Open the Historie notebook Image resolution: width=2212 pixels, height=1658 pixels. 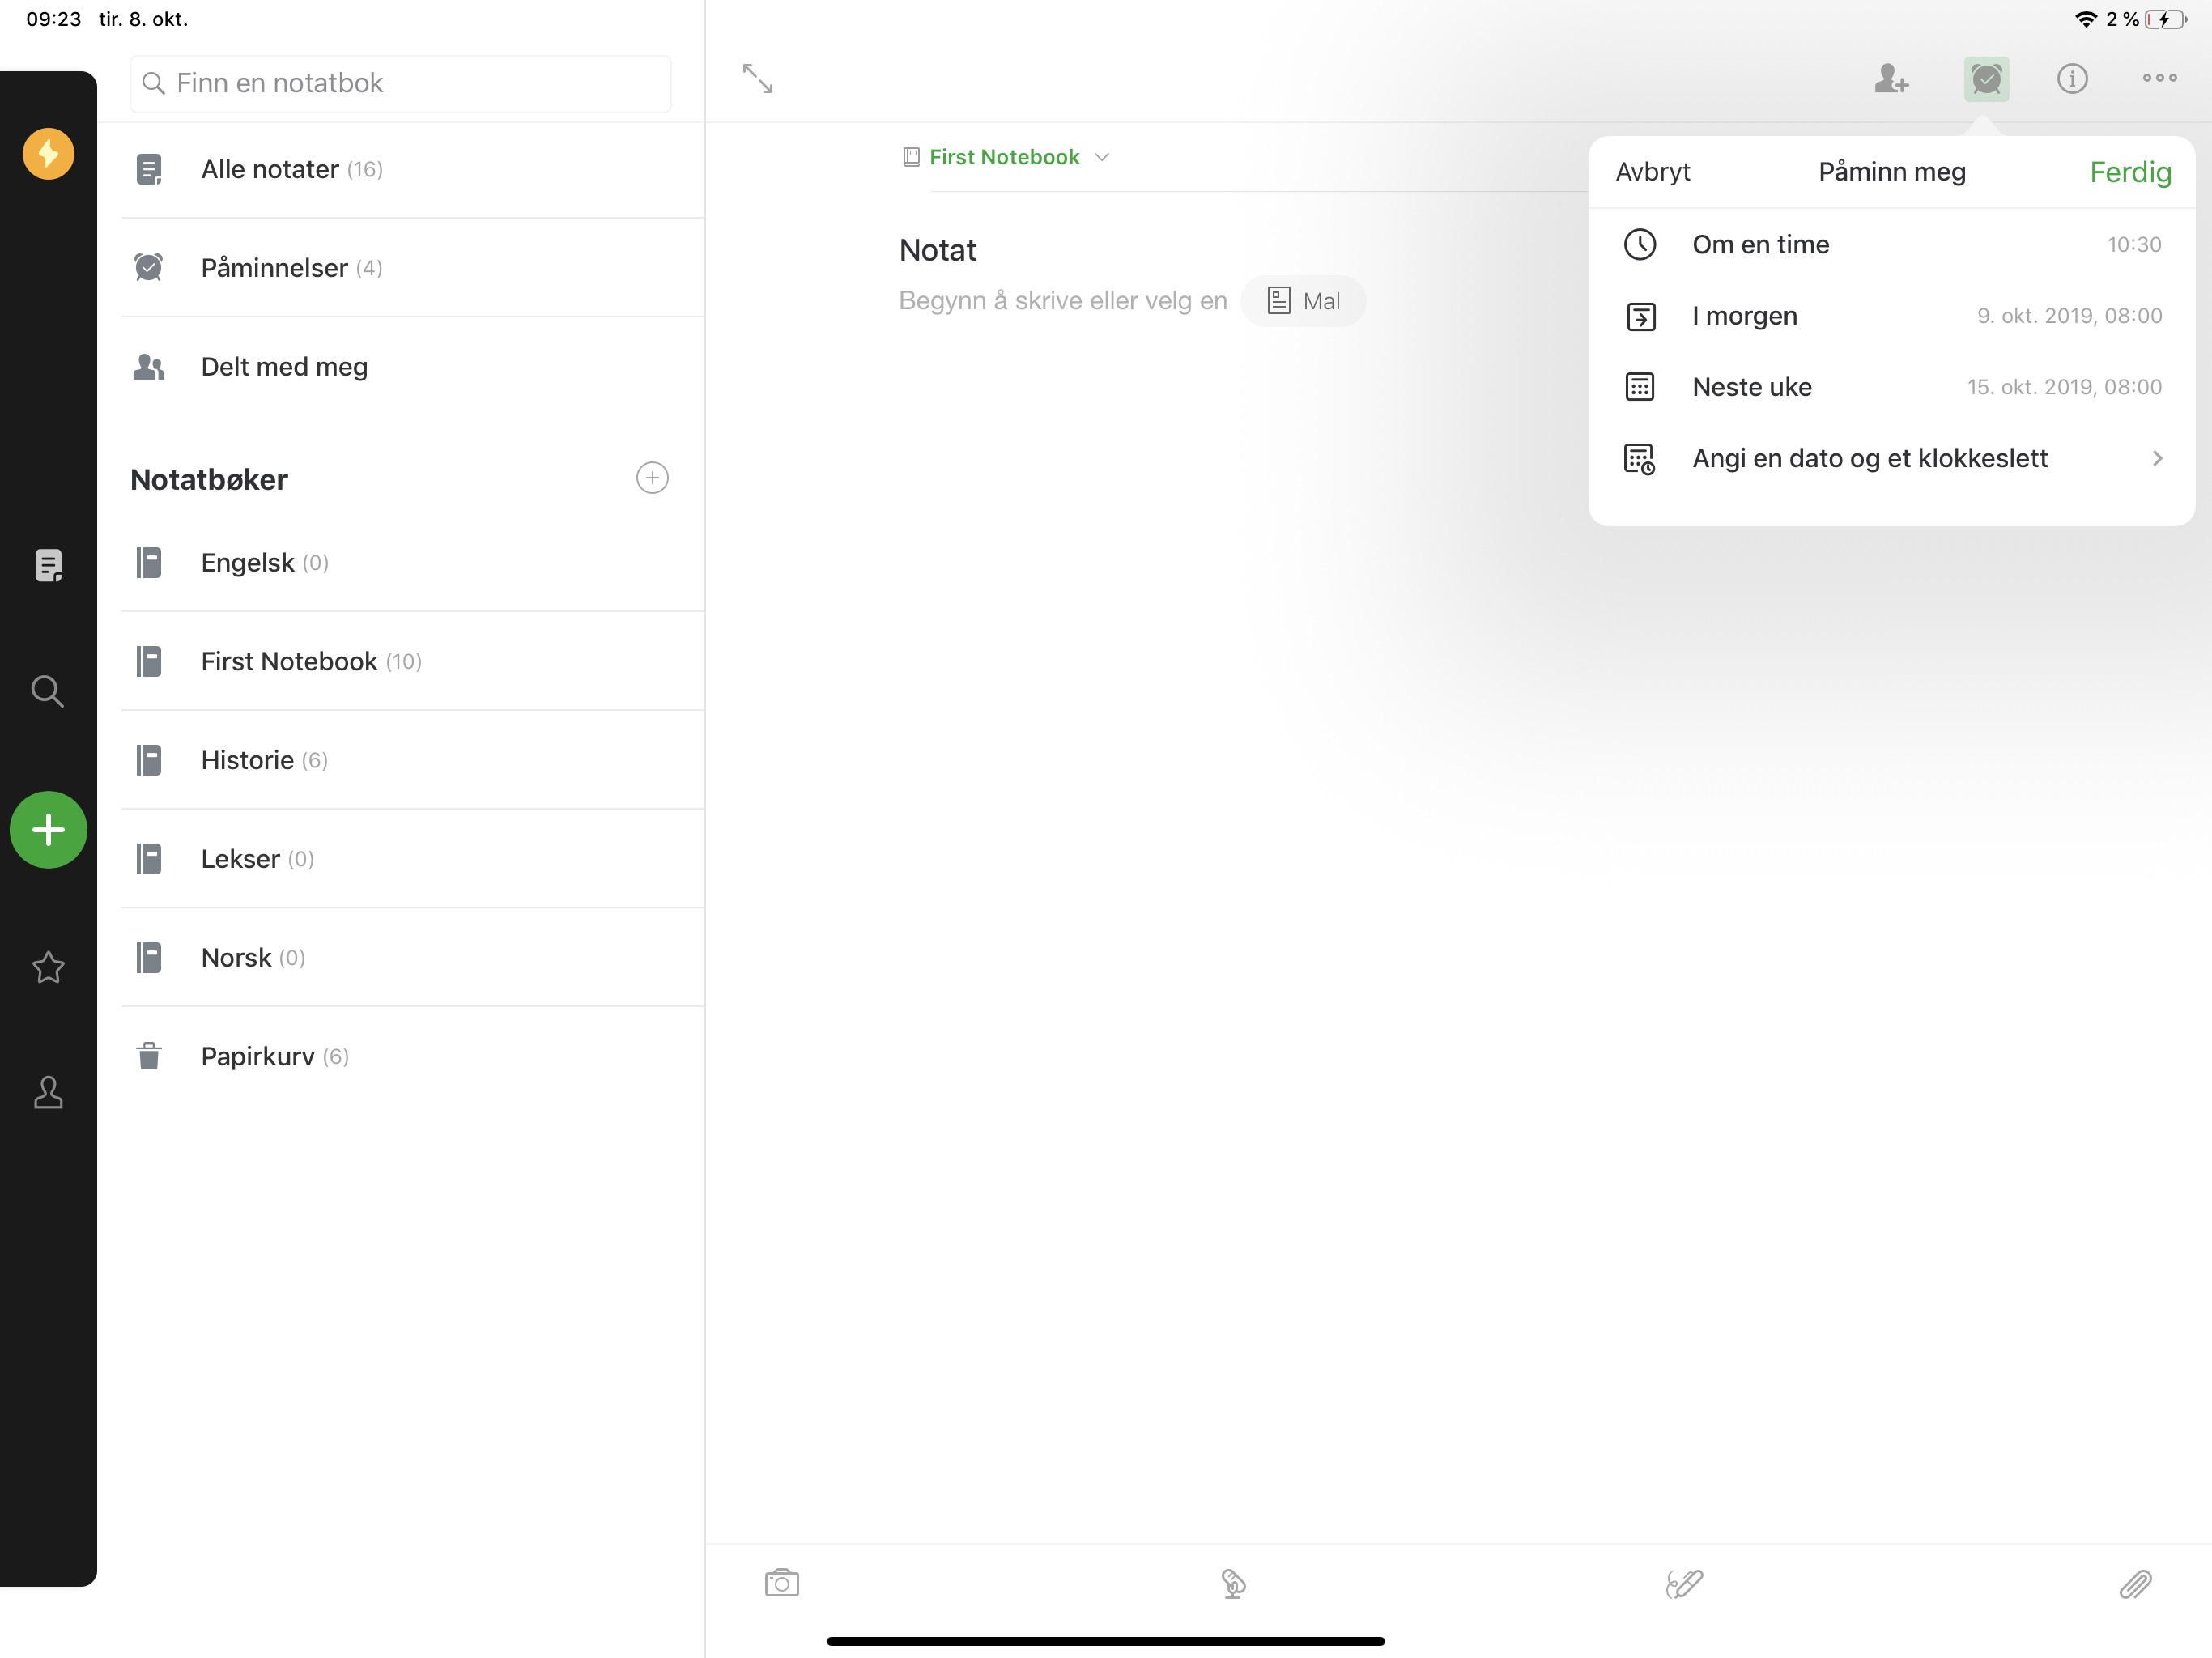coord(413,760)
